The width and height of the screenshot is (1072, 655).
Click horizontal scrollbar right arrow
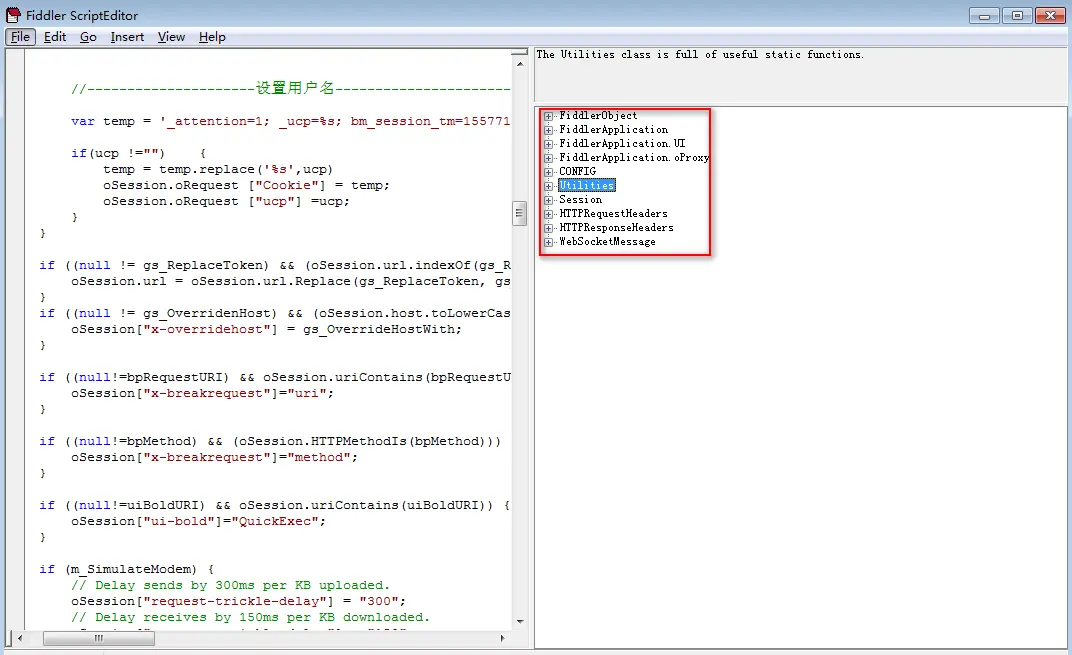[502, 639]
